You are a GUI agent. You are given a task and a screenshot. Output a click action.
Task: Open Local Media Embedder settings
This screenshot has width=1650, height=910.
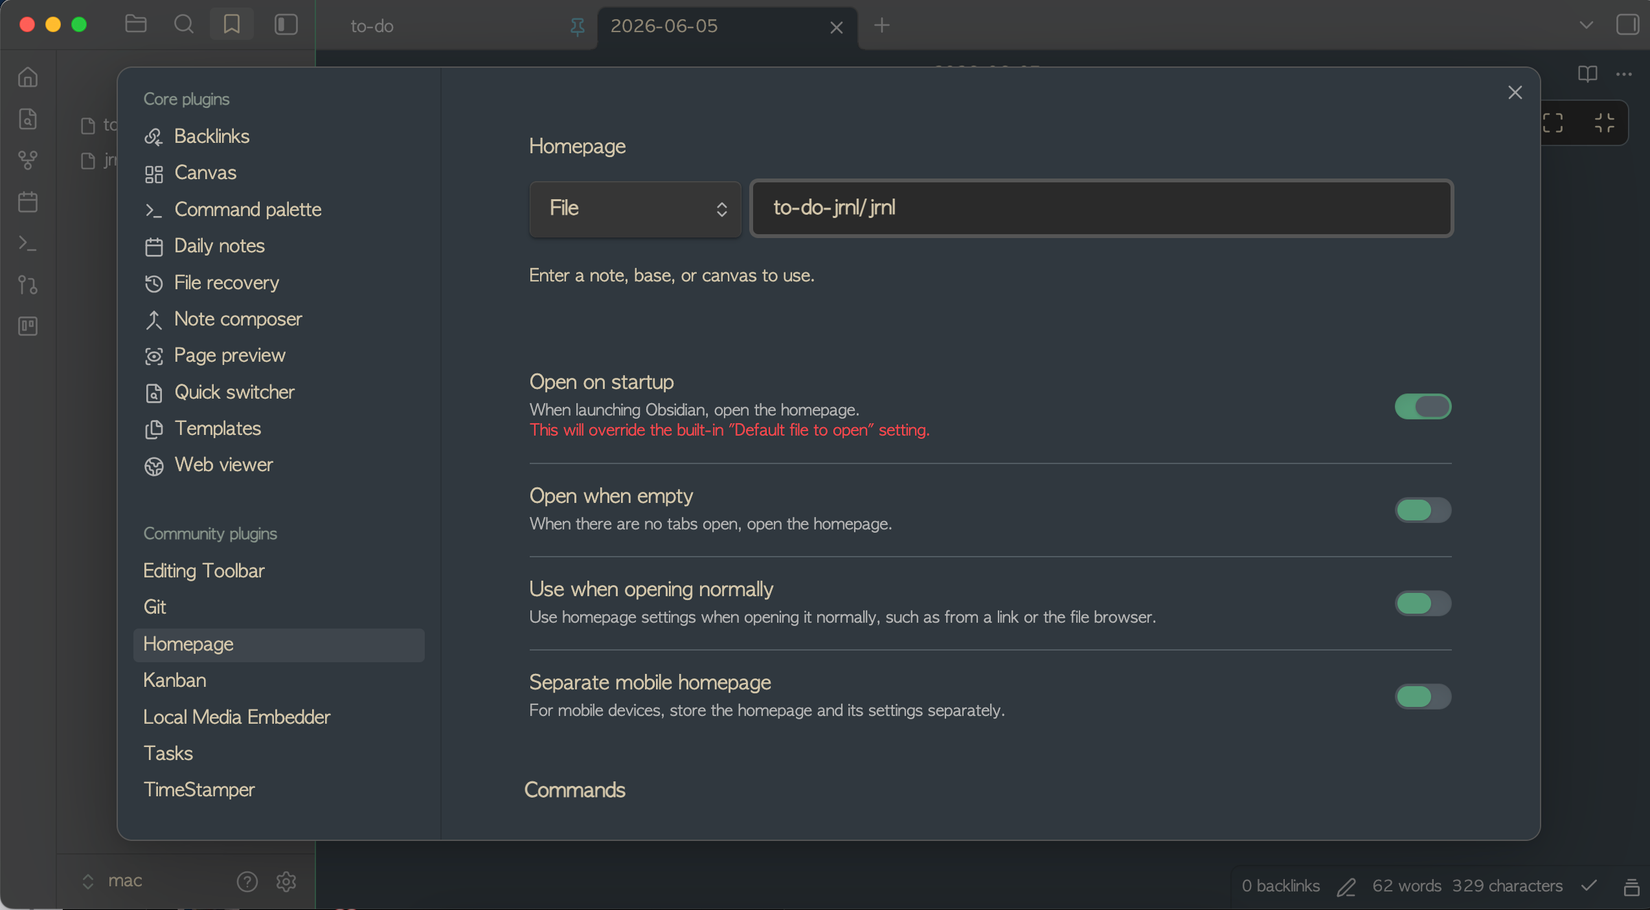278,717
